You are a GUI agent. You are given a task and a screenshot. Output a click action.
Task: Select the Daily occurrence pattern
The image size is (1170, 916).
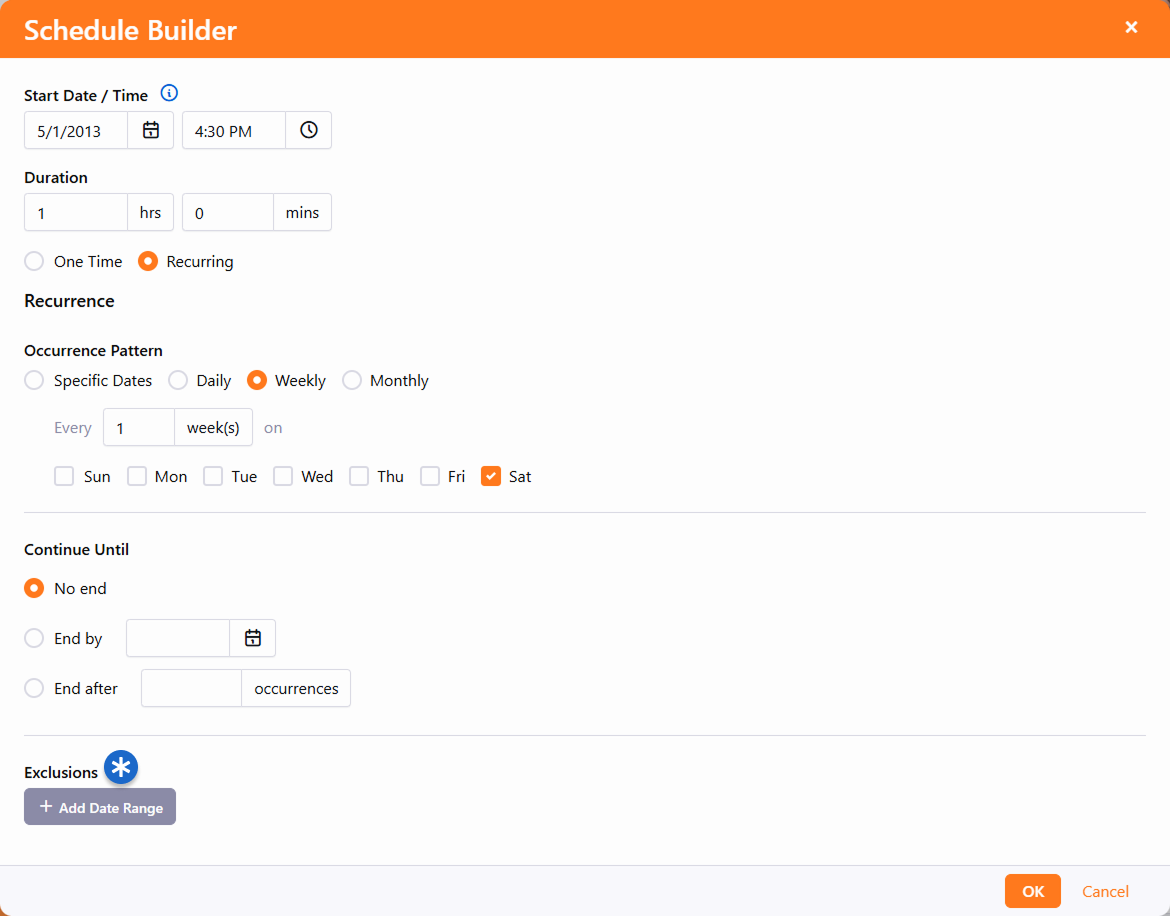[178, 380]
